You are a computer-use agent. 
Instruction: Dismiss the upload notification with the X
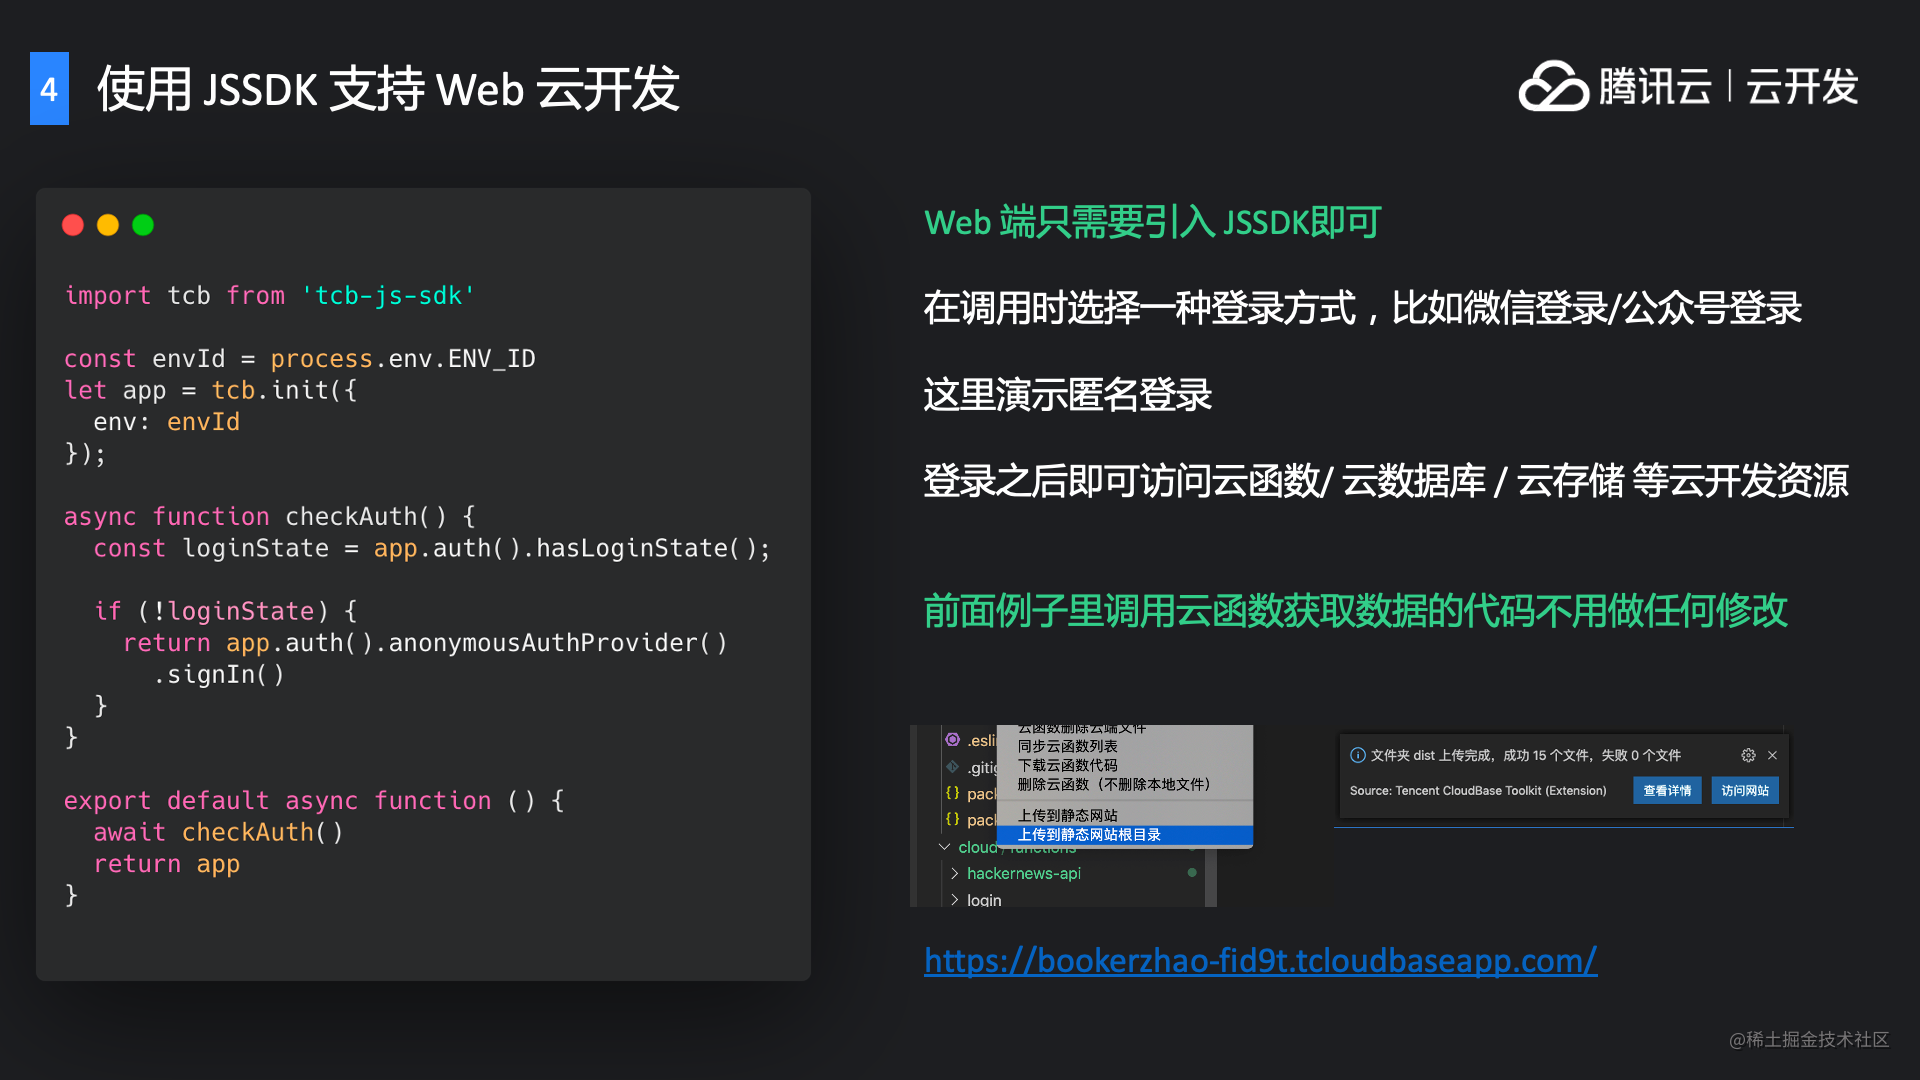[1772, 755]
